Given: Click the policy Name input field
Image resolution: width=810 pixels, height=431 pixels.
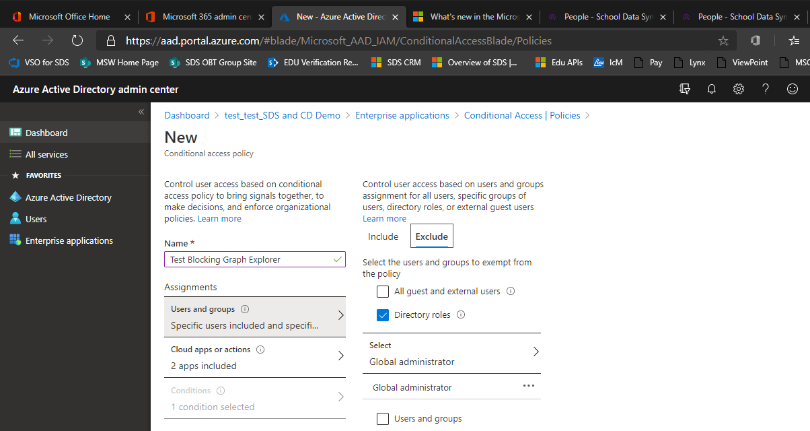Looking at the screenshot, I should point(255,259).
